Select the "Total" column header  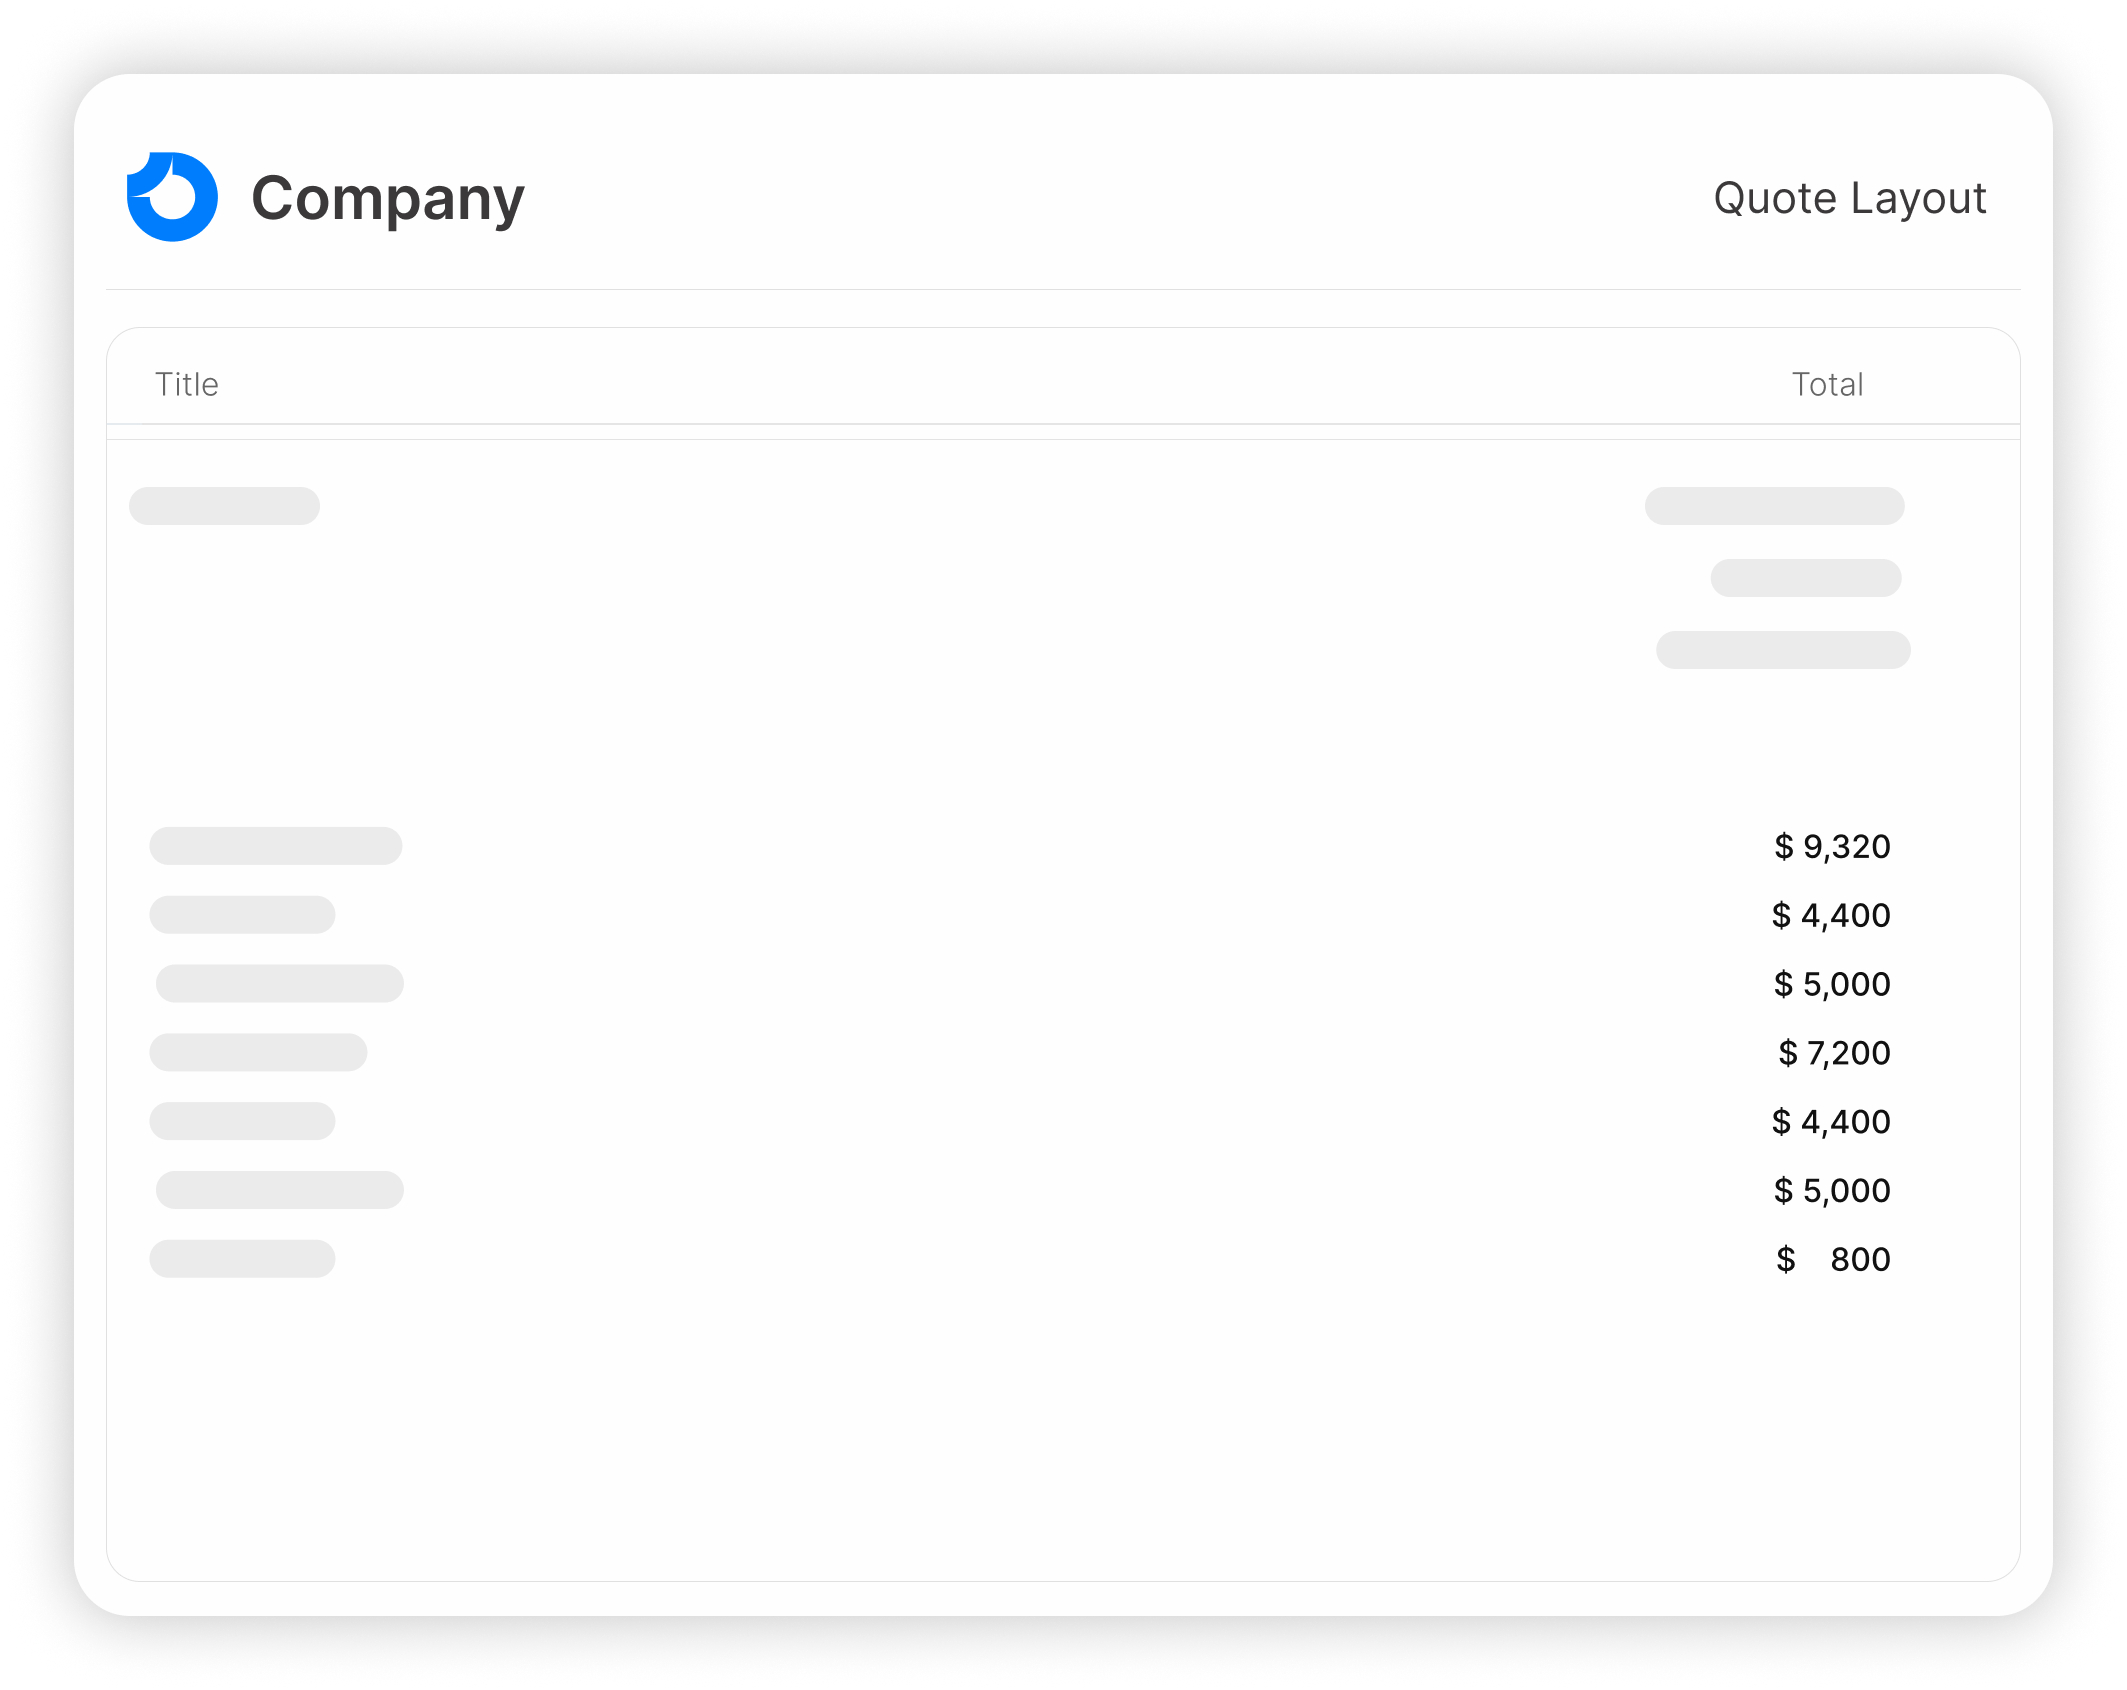[x=1827, y=384]
